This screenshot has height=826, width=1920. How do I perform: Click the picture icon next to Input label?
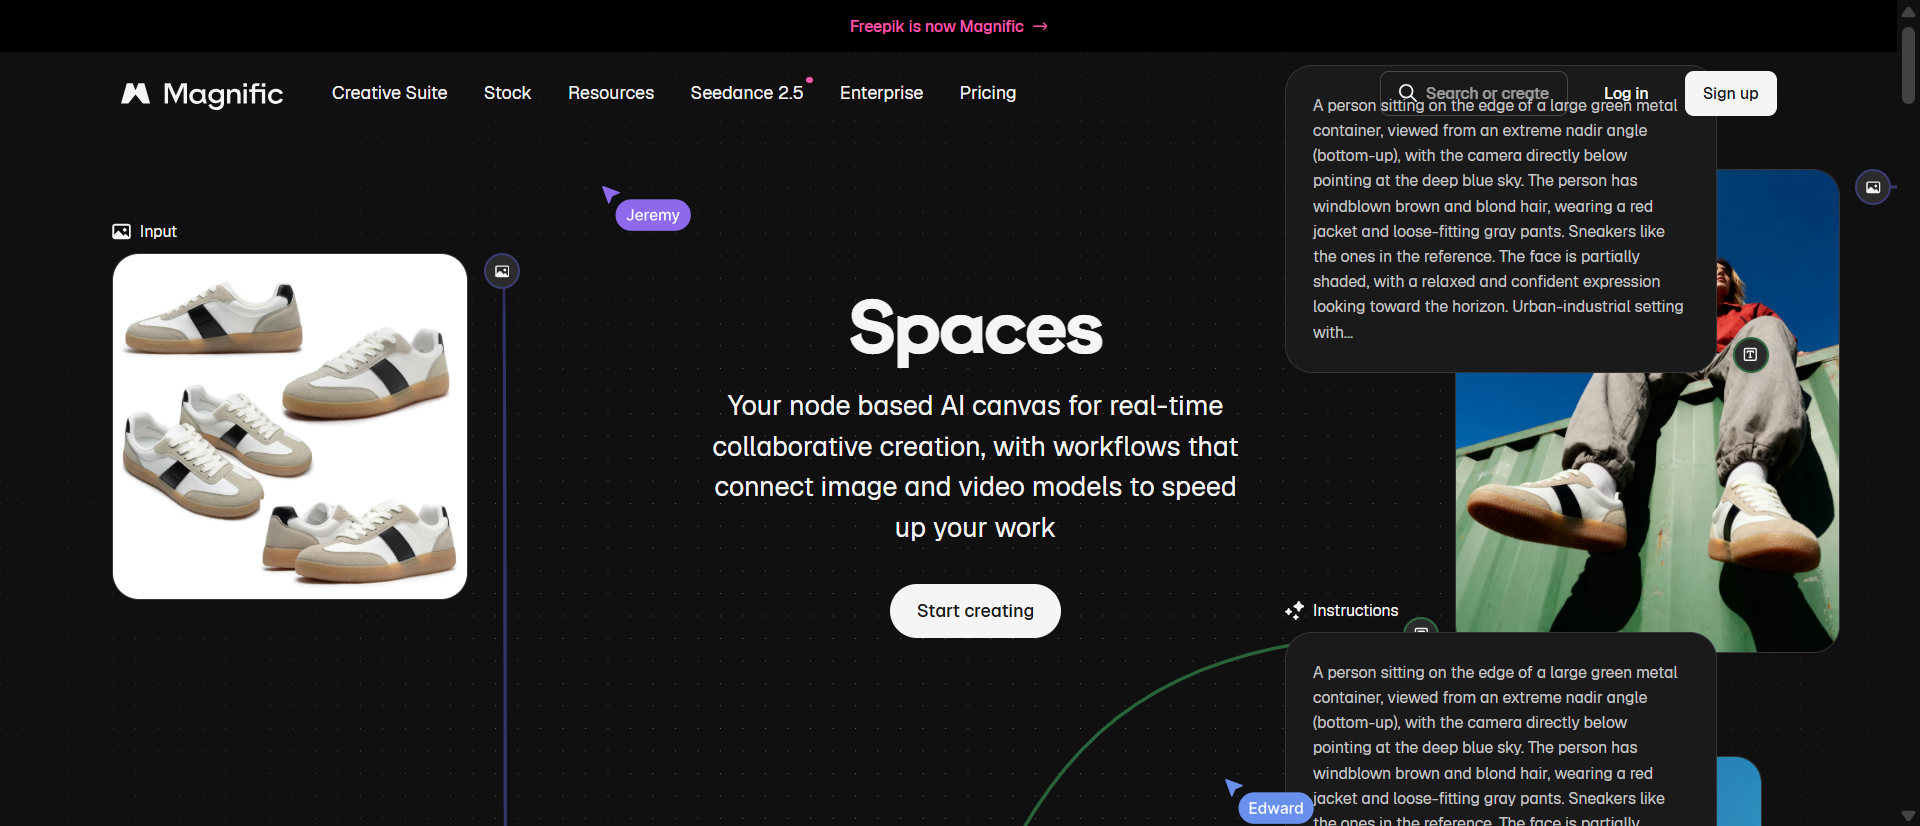(x=121, y=232)
